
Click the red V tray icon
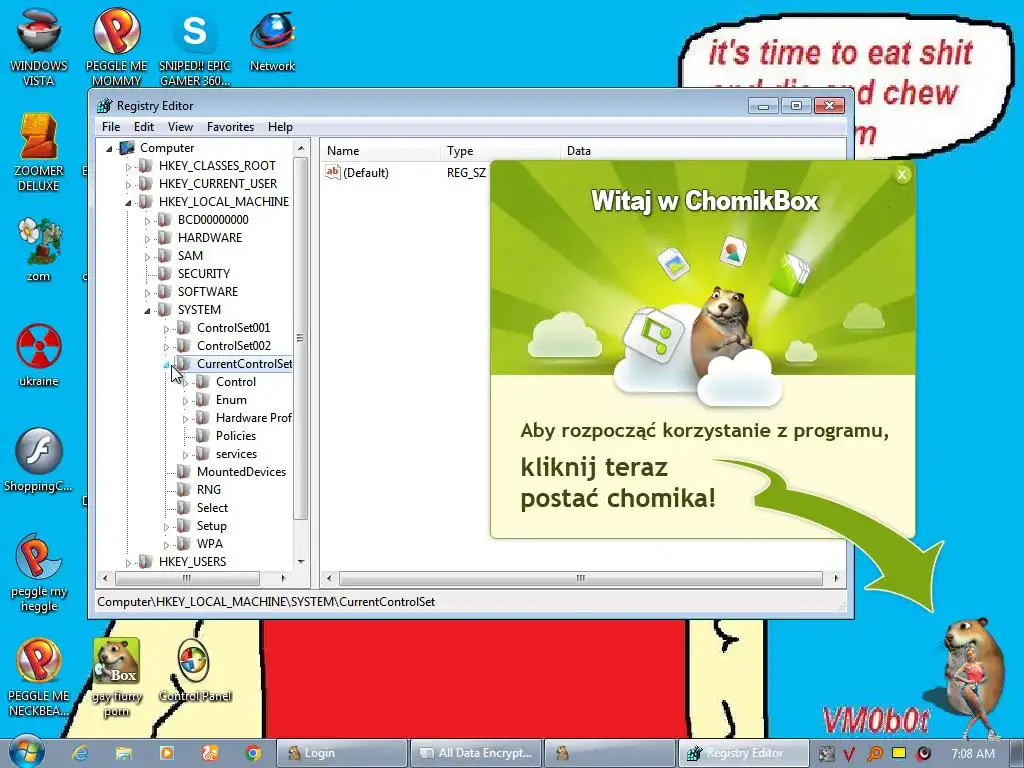coord(849,754)
